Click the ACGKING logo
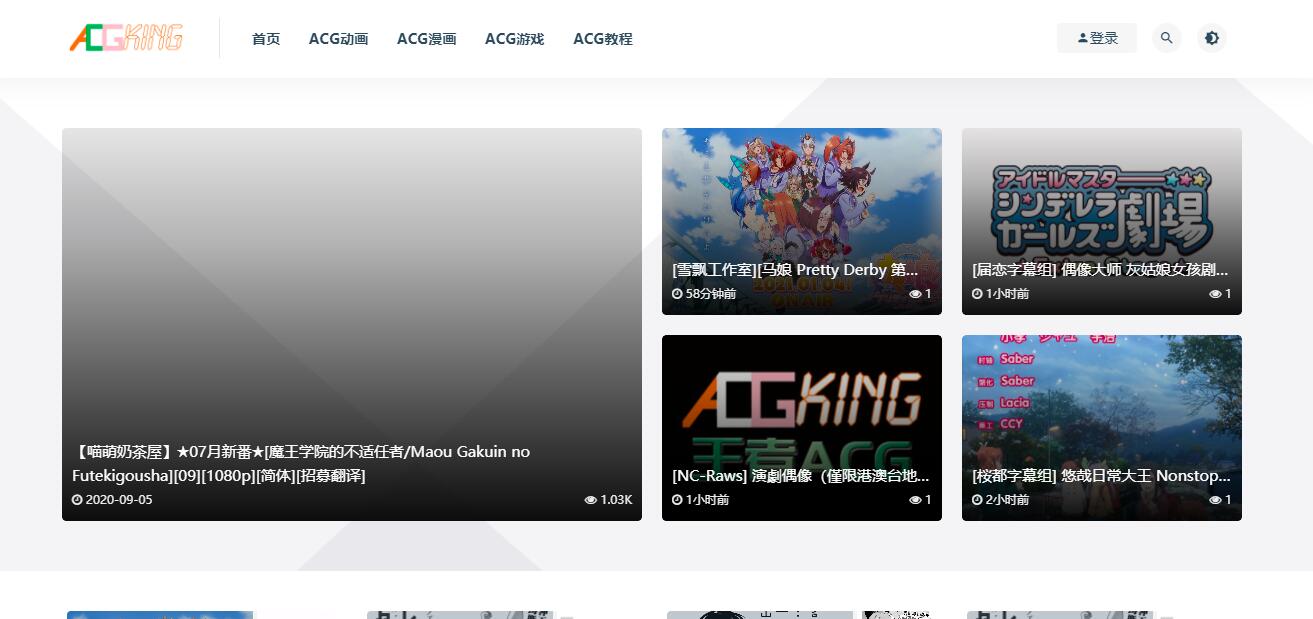This screenshot has width=1313, height=619. 126,38
